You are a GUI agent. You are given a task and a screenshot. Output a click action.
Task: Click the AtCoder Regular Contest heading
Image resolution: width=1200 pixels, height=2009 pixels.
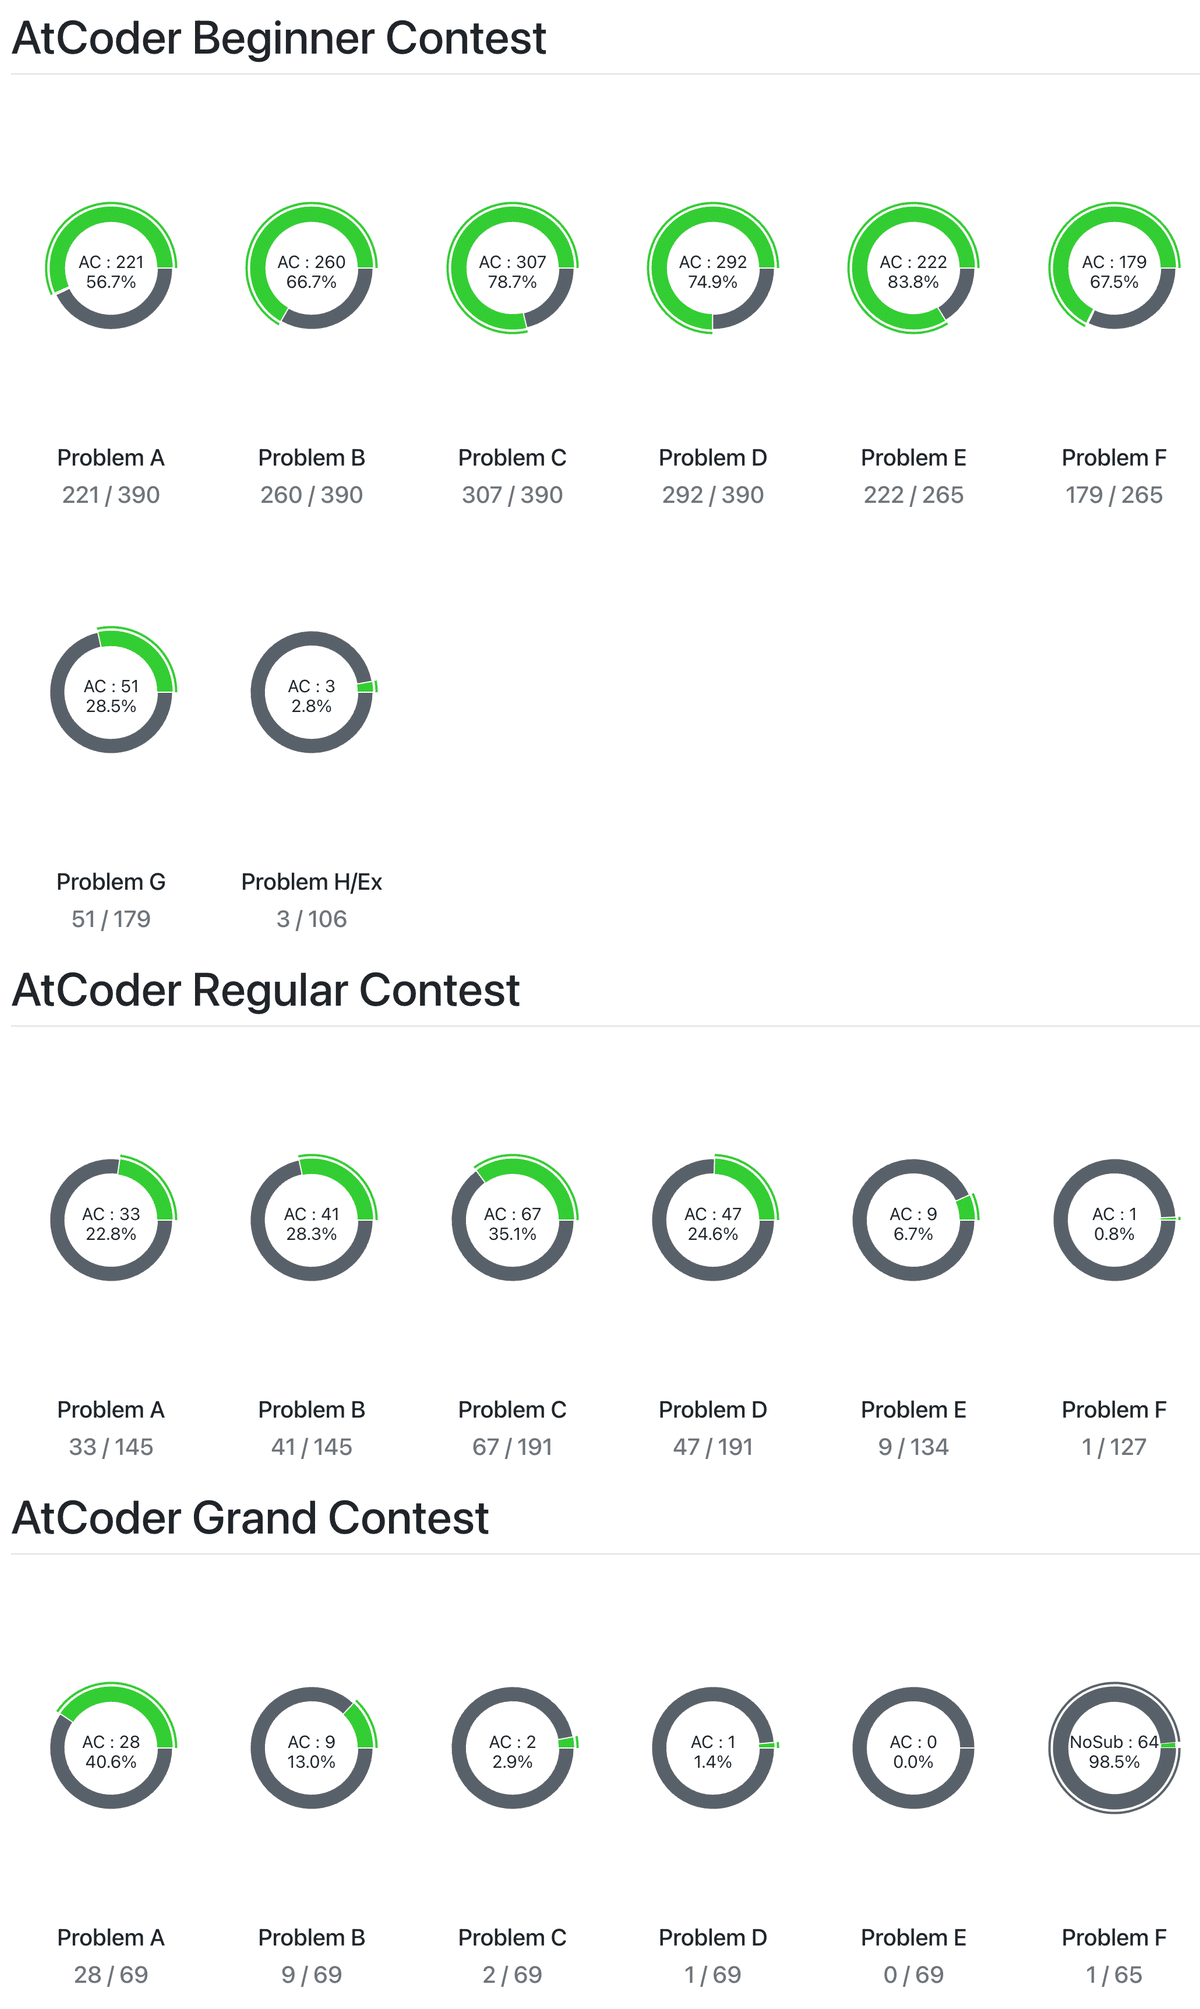click(x=266, y=991)
